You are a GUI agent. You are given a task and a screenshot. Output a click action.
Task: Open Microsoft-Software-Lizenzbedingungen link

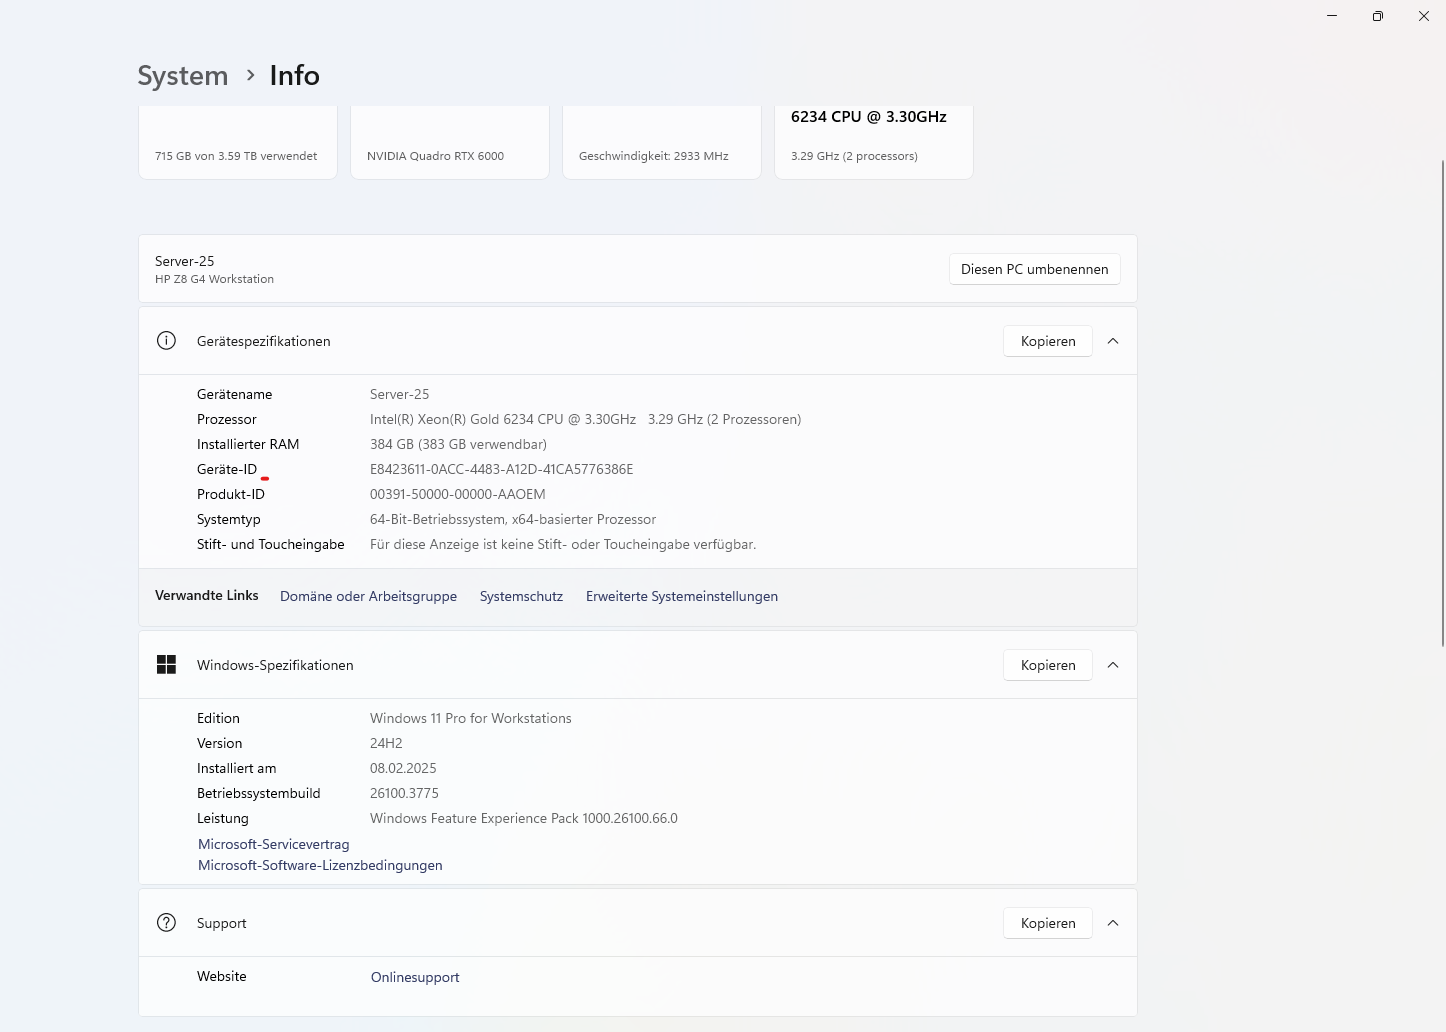[320, 865]
